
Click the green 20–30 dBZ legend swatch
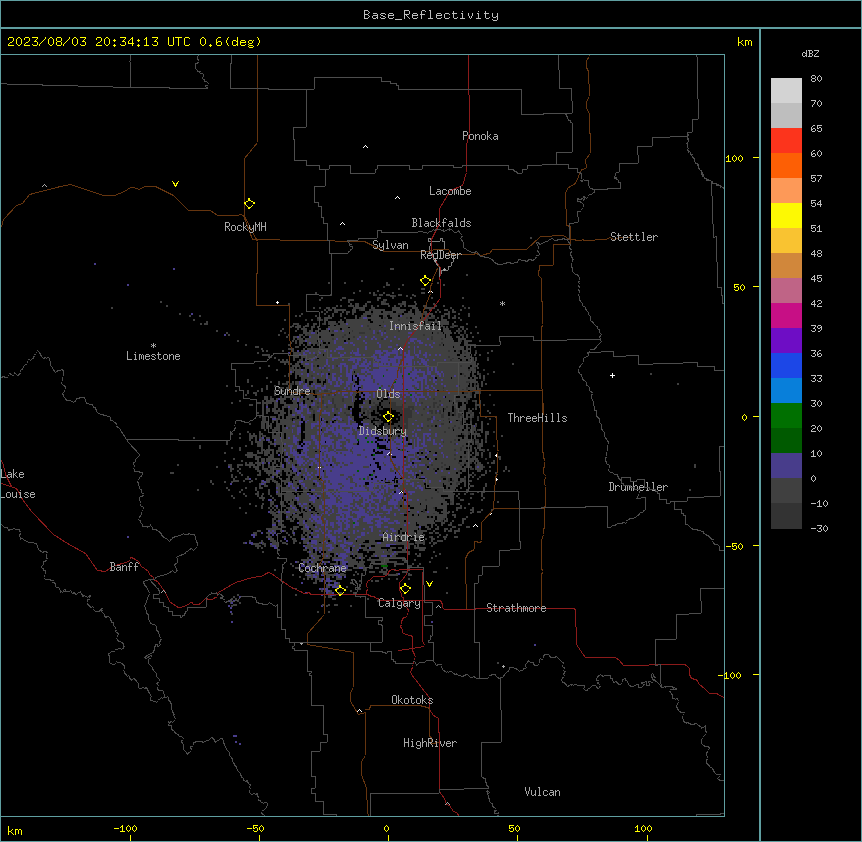point(786,416)
